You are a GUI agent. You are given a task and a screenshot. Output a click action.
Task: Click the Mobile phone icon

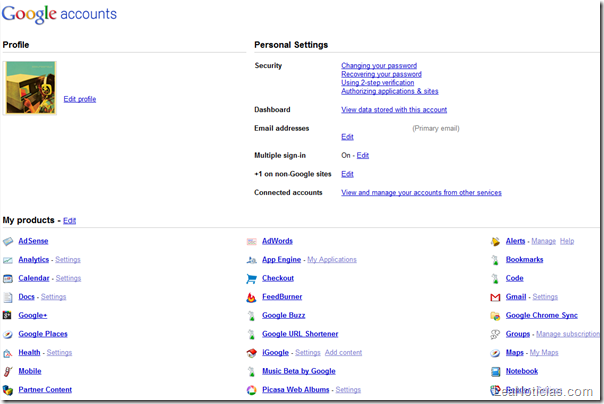8,371
